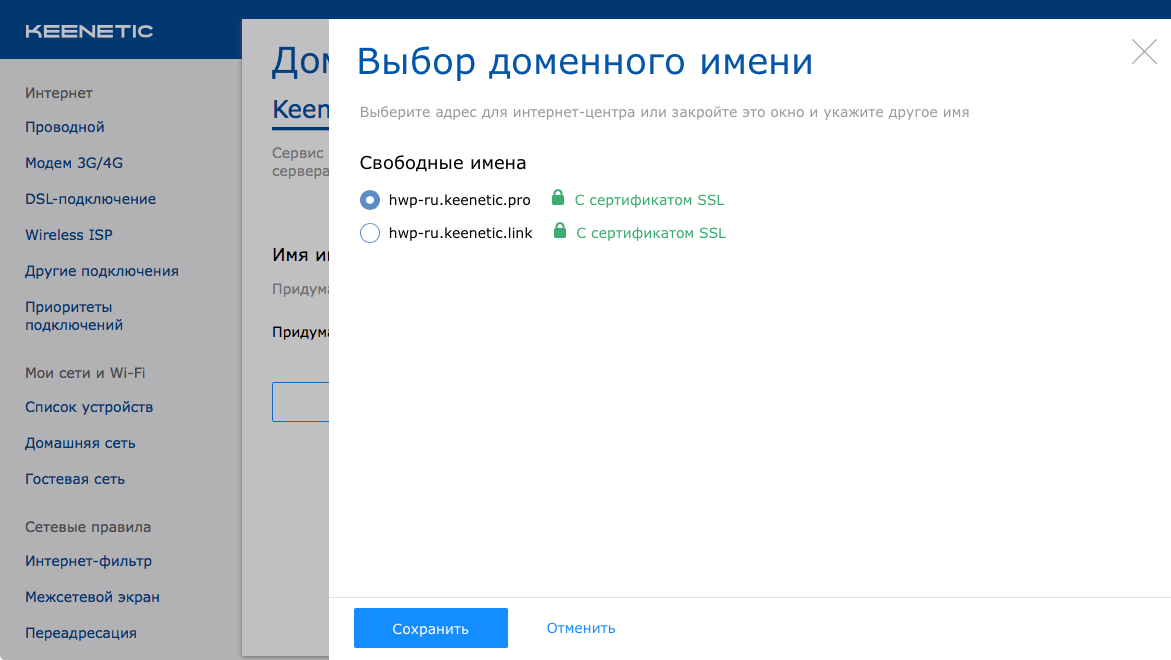Open Домашняя сеть settings

pos(80,443)
